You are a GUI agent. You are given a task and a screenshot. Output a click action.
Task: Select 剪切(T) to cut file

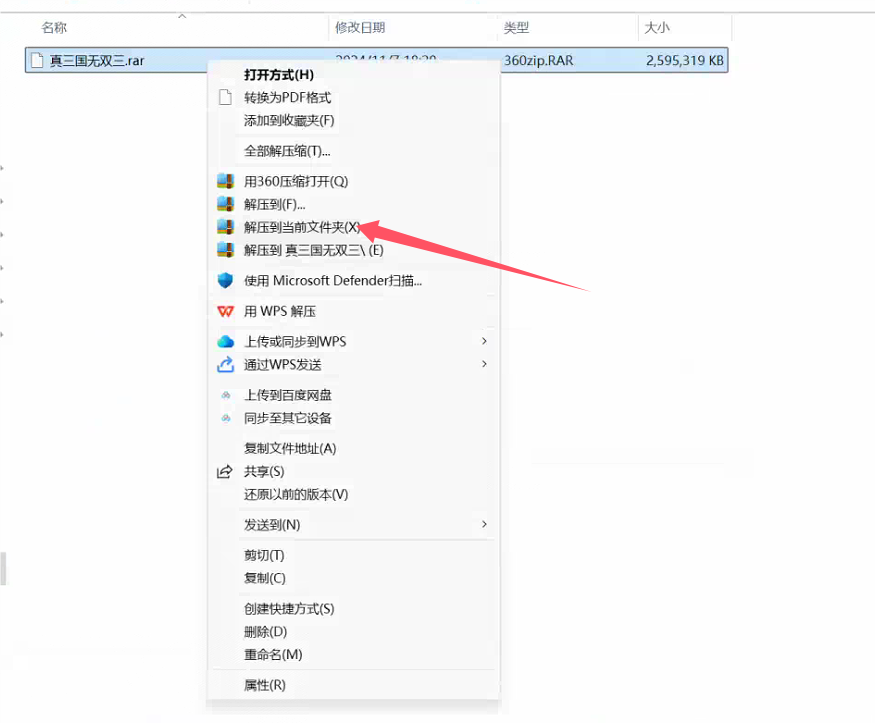pyautogui.click(x=264, y=556)
